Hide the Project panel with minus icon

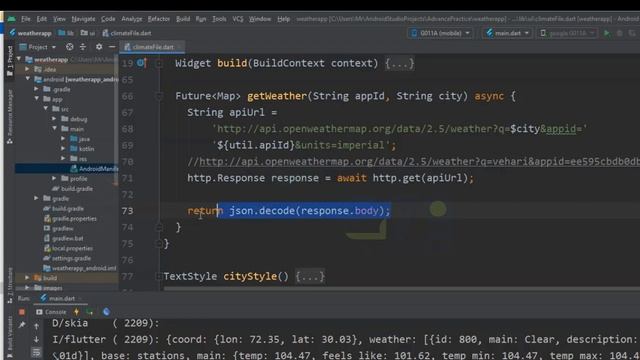click(112, 47)
